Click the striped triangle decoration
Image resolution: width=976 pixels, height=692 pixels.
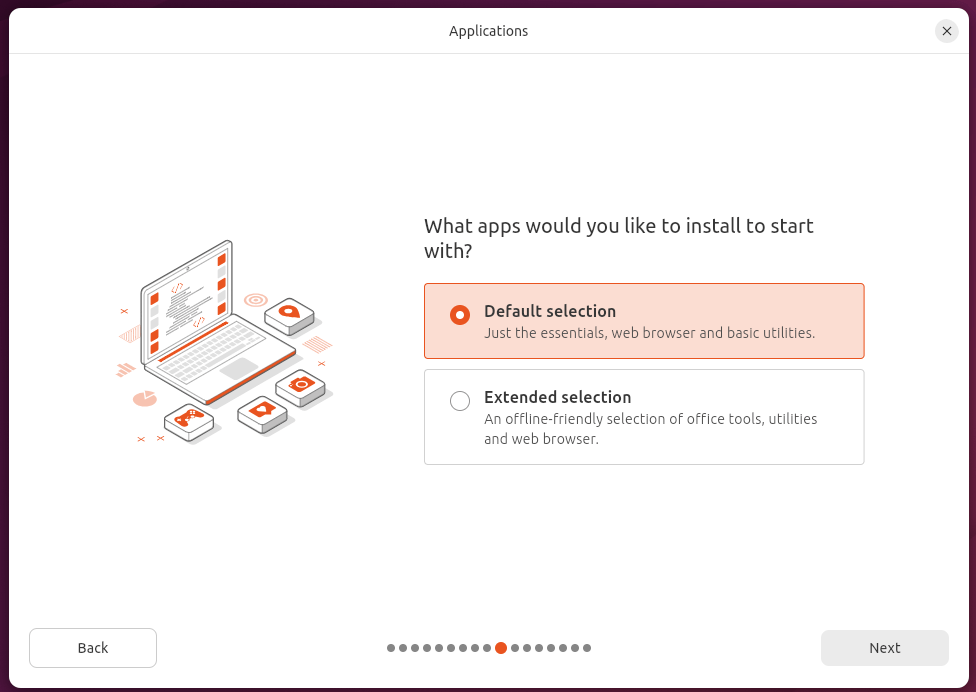coord(128,334)
